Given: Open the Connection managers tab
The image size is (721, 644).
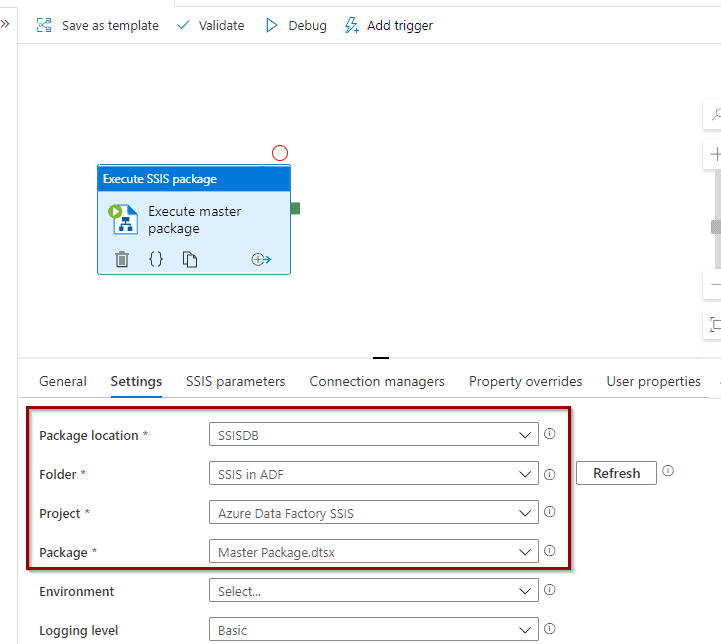Looking at the screenshot, I should pos(377,382).
